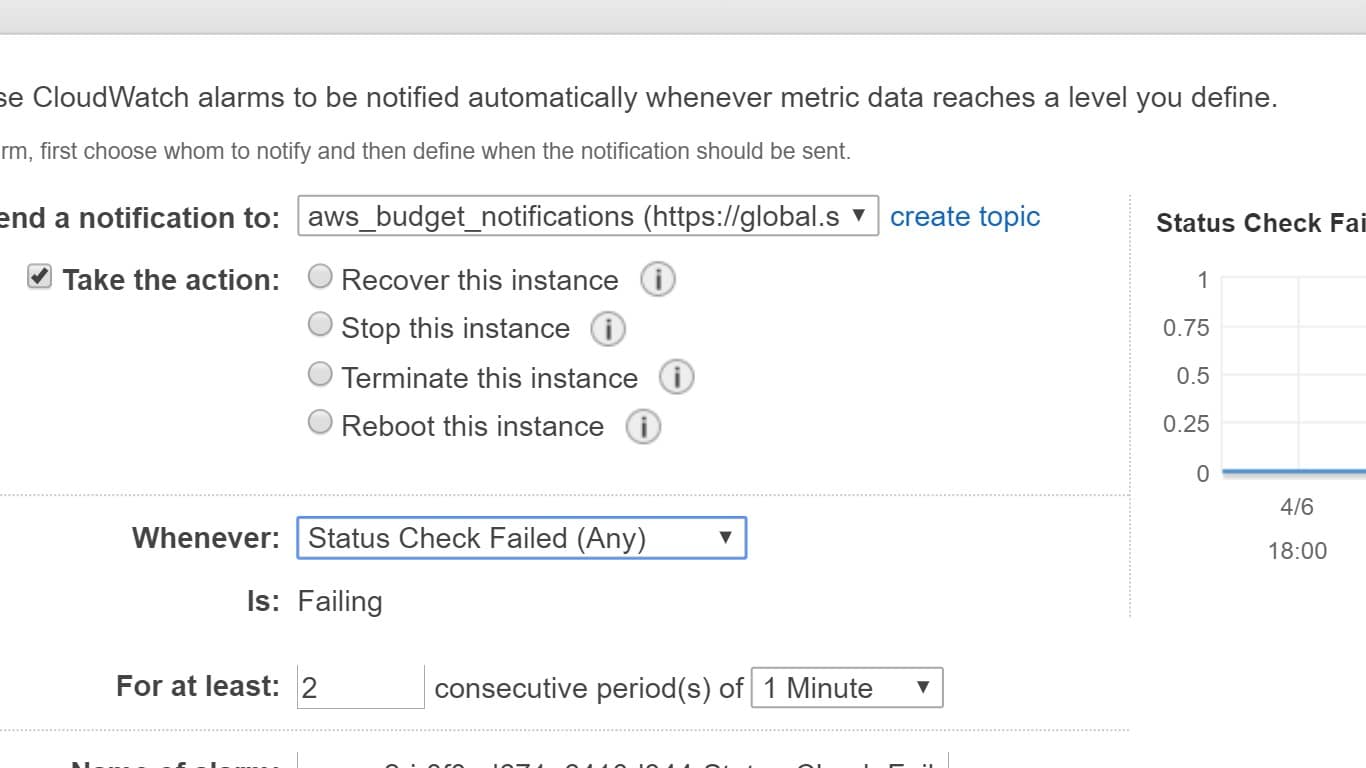Open the consecutive periods 1 Minute dropdown

pos(845,687)
